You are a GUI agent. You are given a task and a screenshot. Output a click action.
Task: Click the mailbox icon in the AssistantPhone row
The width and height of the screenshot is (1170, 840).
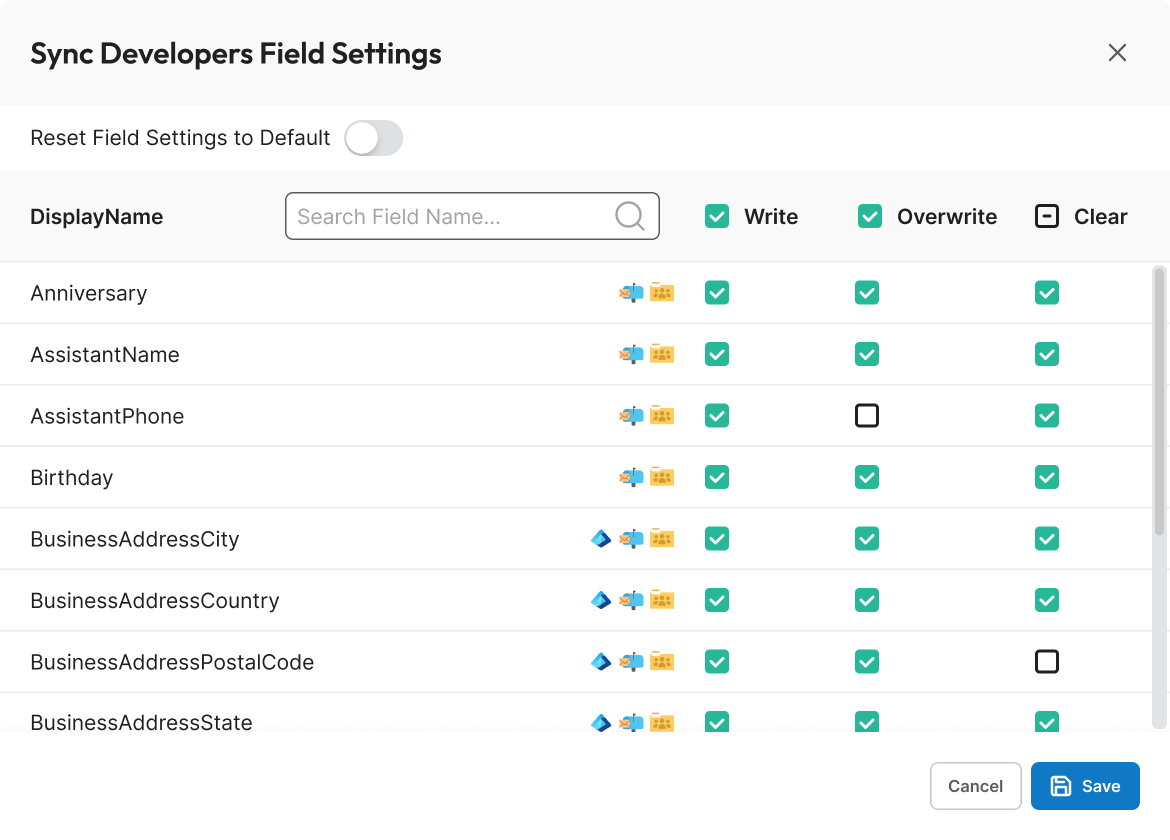tap(631, 416)
